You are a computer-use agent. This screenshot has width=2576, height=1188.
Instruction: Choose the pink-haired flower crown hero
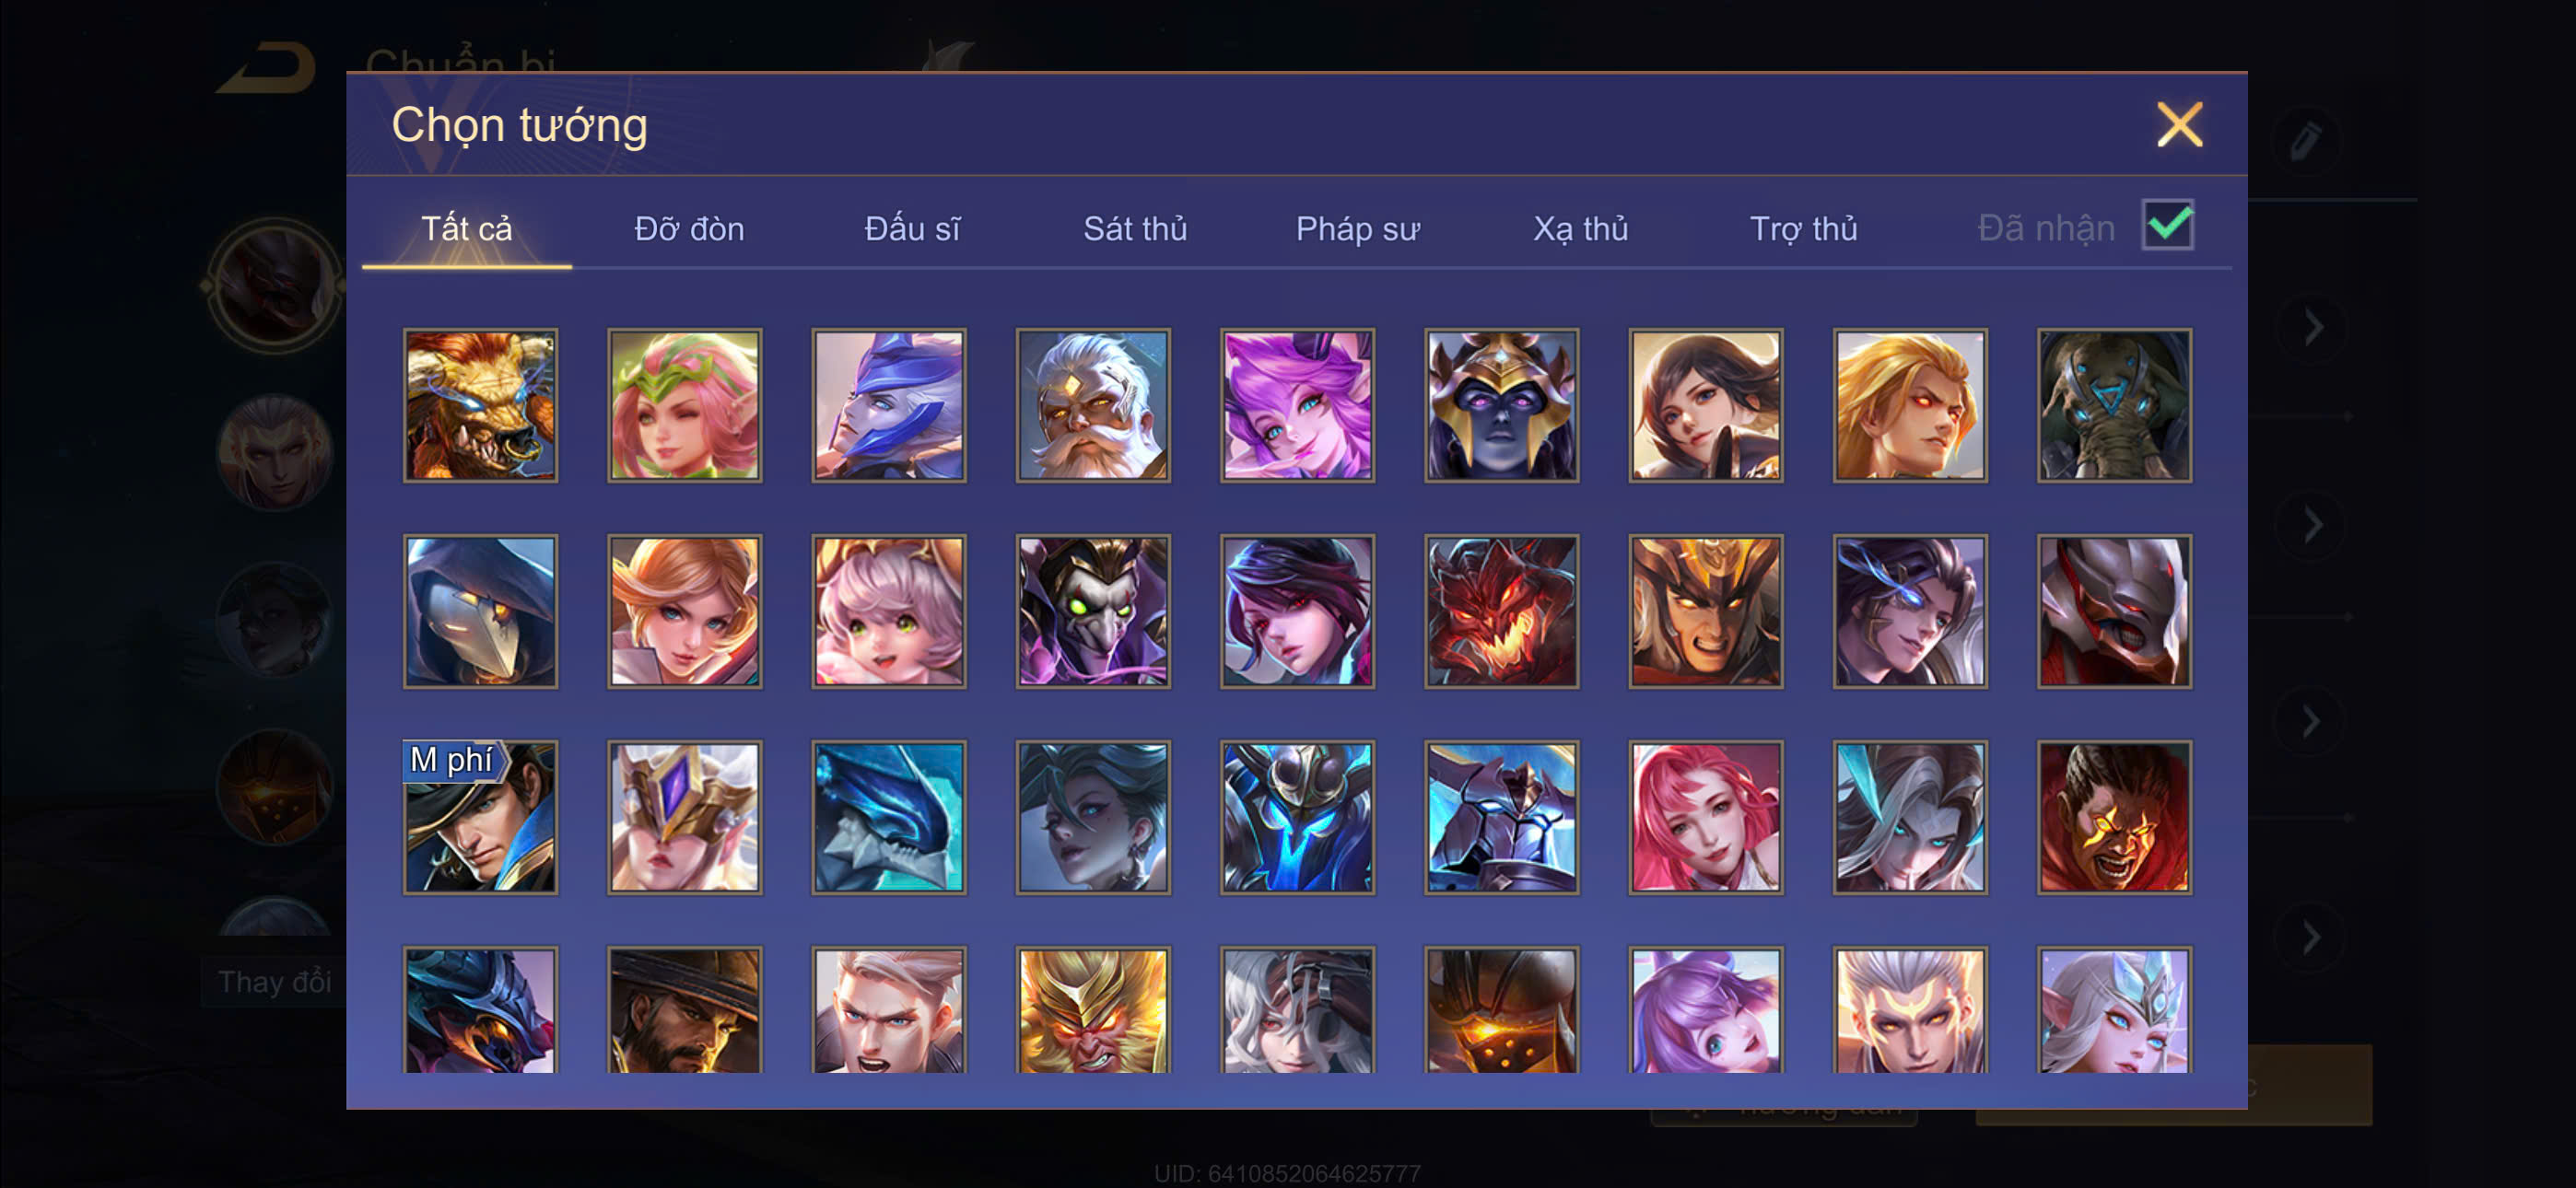click(684, 405)
